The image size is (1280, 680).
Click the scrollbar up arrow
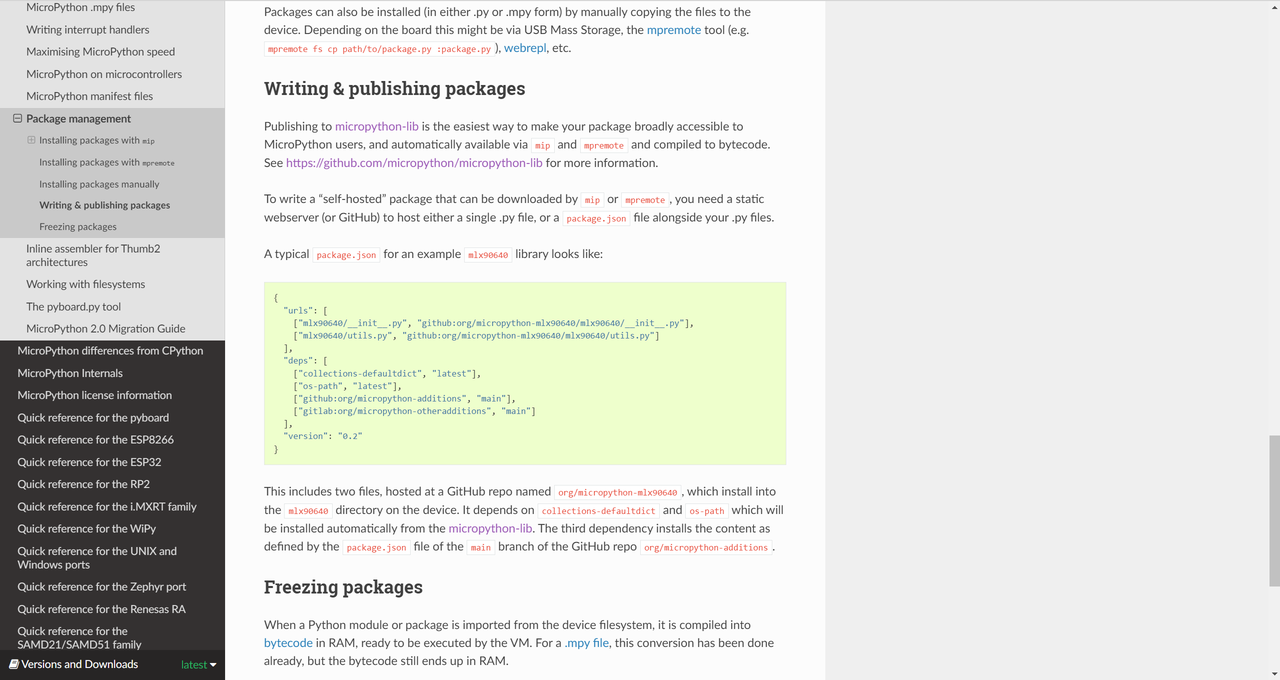[1273, 7]
